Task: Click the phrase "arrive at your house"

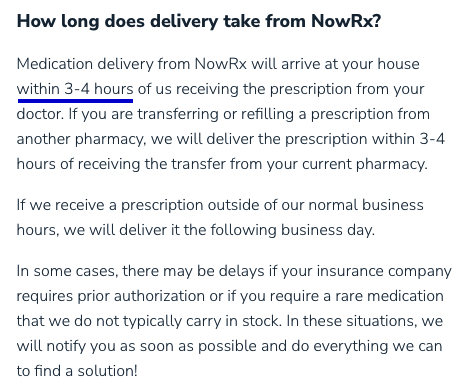Action: (x=350, y=64)
